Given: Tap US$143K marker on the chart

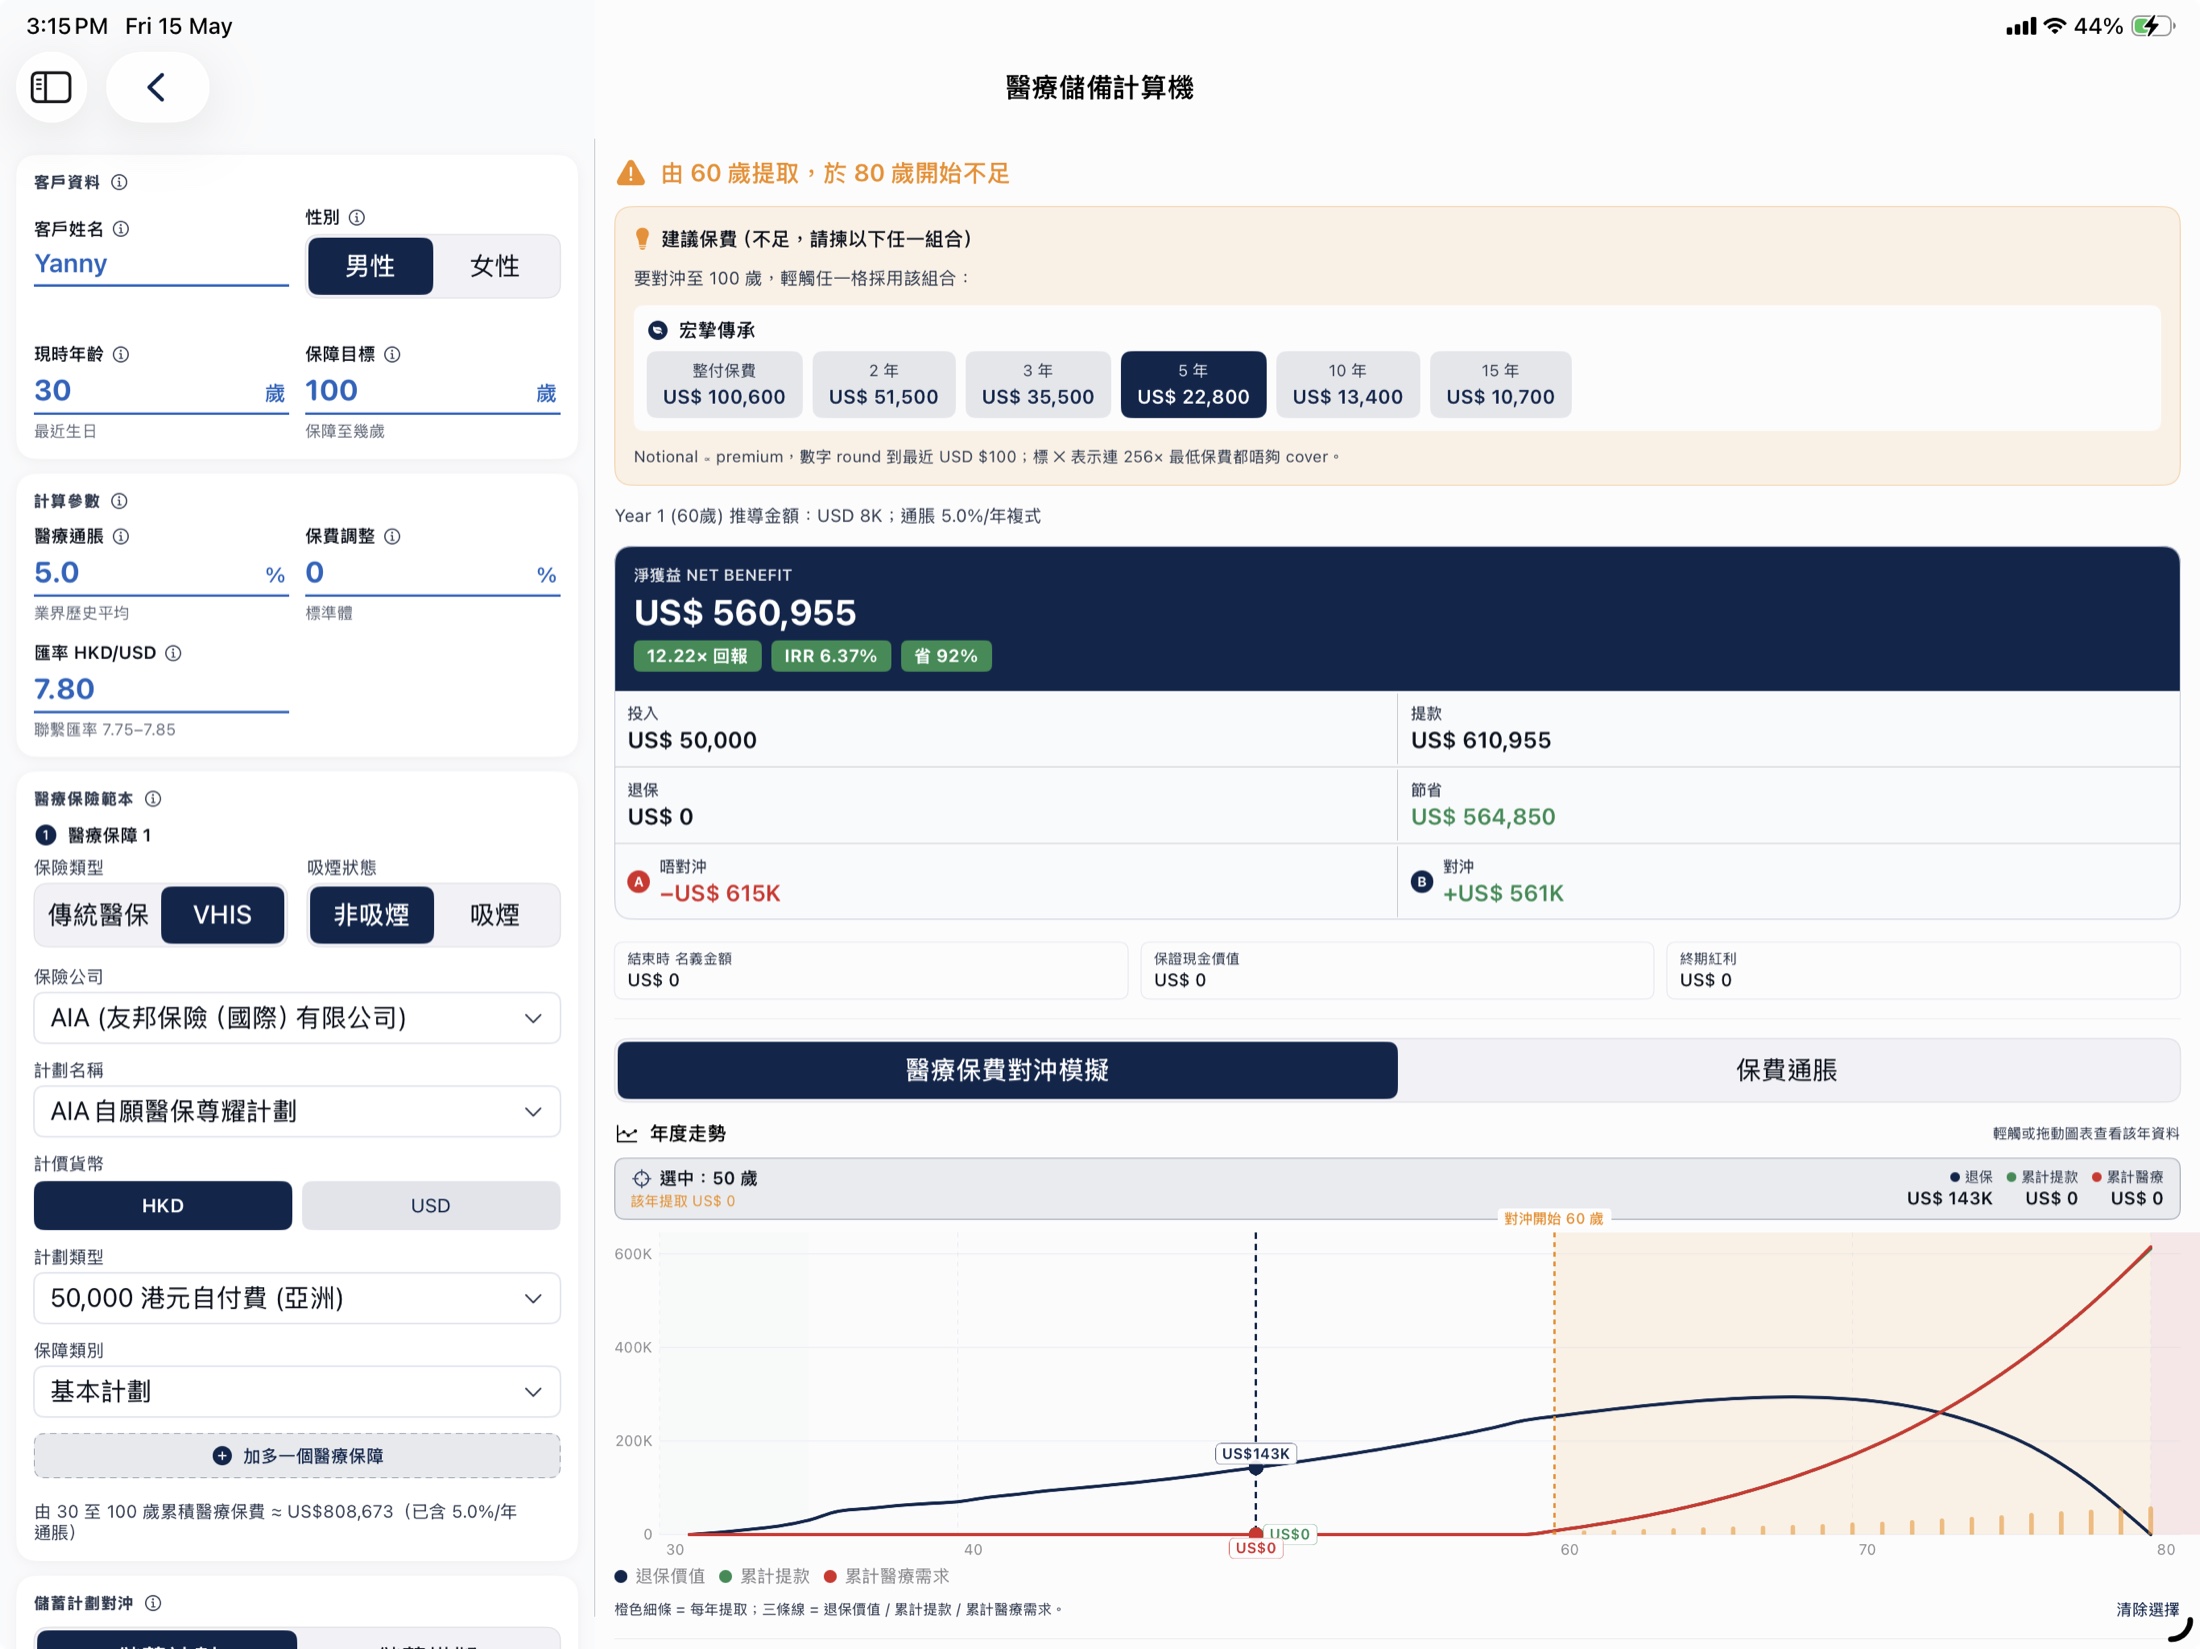Looking at the screenshot, I should click(x=1256, y=1454).
